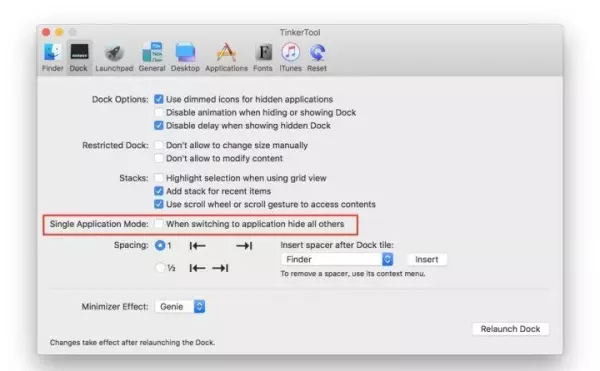Image resolution: width=600 pixels, height=371 pixels.
Task: Click the Relaunch Dock button
Action: pyautogui.click(x=510, y=329)
